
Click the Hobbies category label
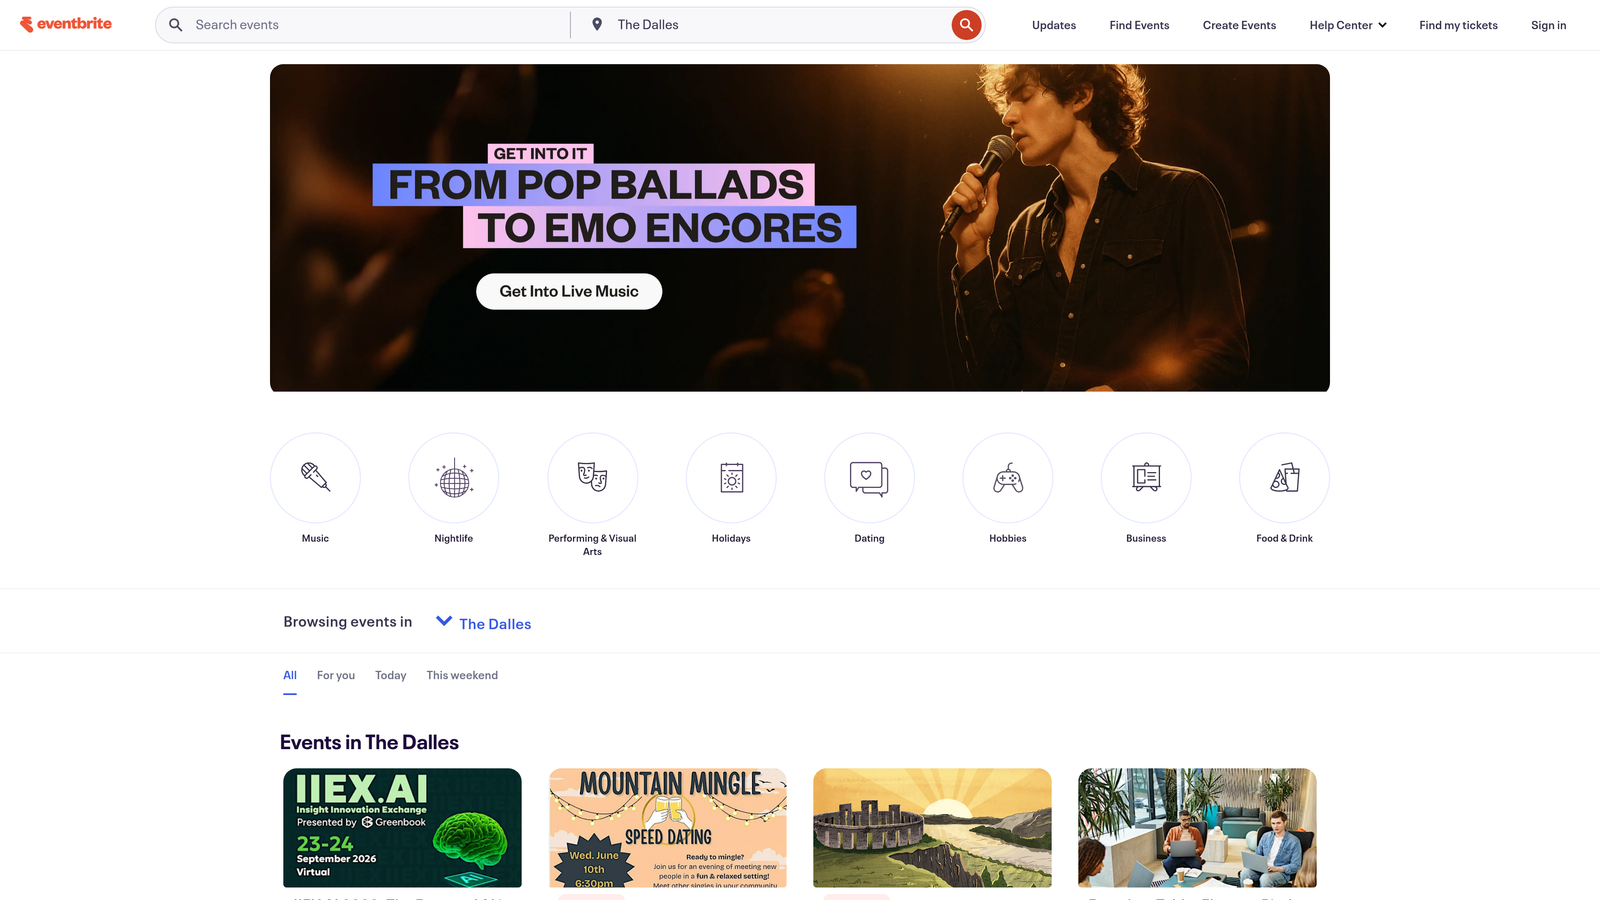(x=1008, y=538)
